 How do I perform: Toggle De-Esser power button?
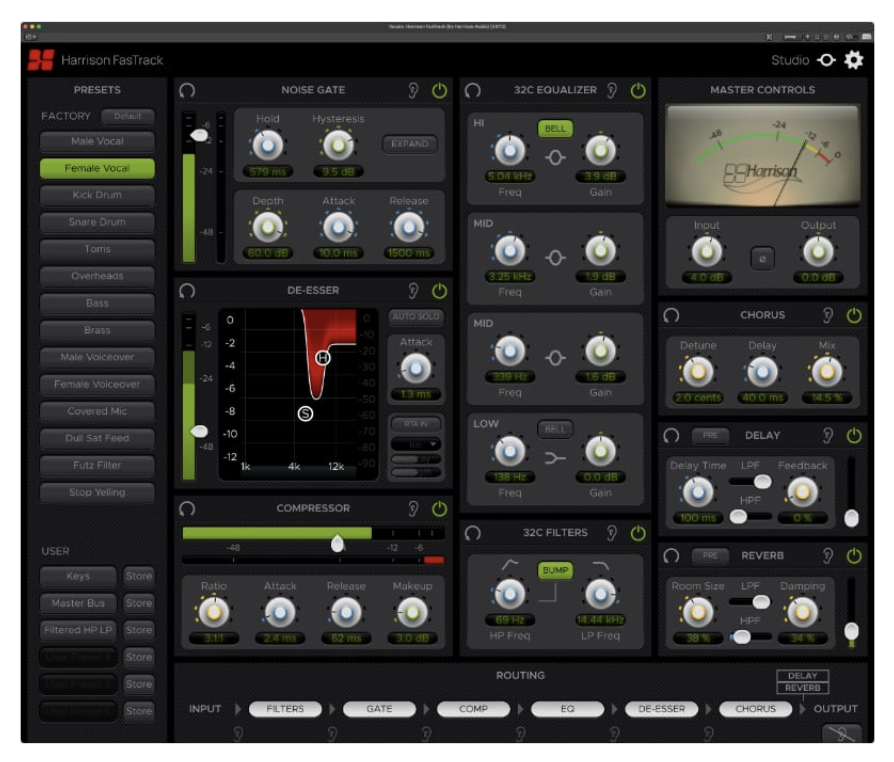(x=439, y=291)
